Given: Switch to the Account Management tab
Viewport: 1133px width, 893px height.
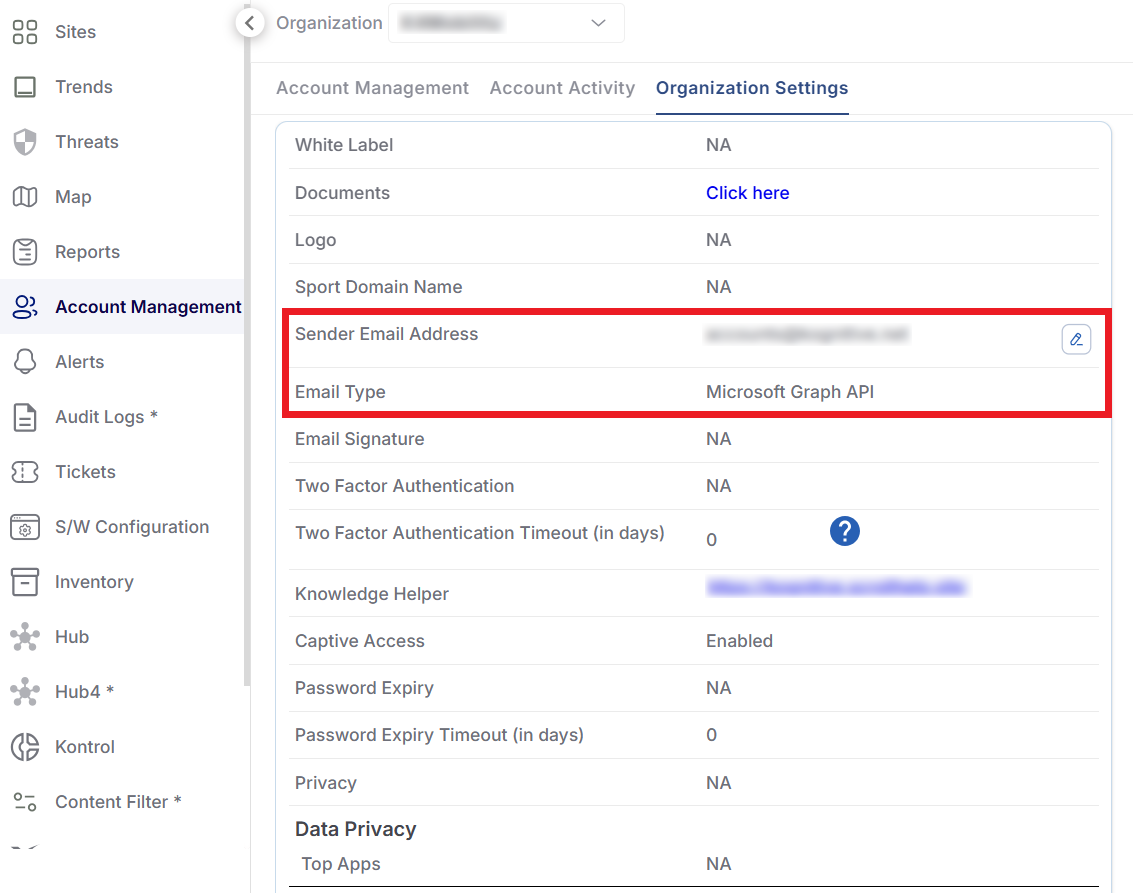Looking at the screenshot, I should pyautogui.click(x=372, y=88).
